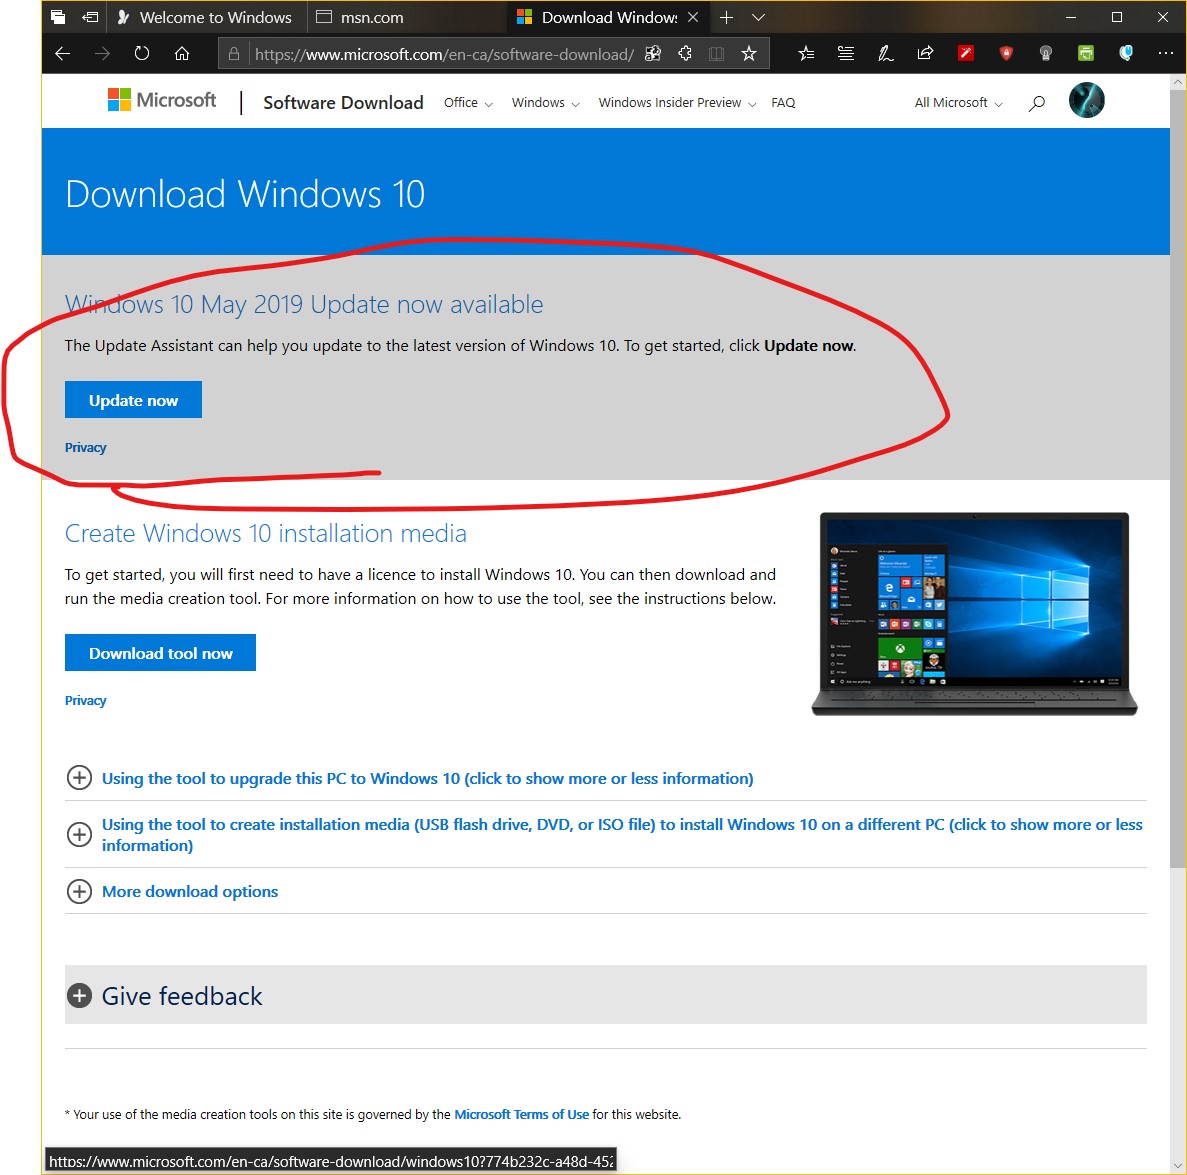This screenshot has height=1175, width=1187.
Task: Click the puzzle extension icon in address bar
Action: 685,54
